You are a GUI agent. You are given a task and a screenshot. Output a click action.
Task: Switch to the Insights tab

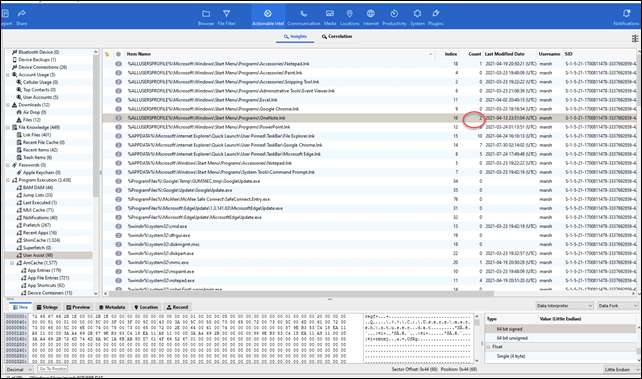(295, 36)
